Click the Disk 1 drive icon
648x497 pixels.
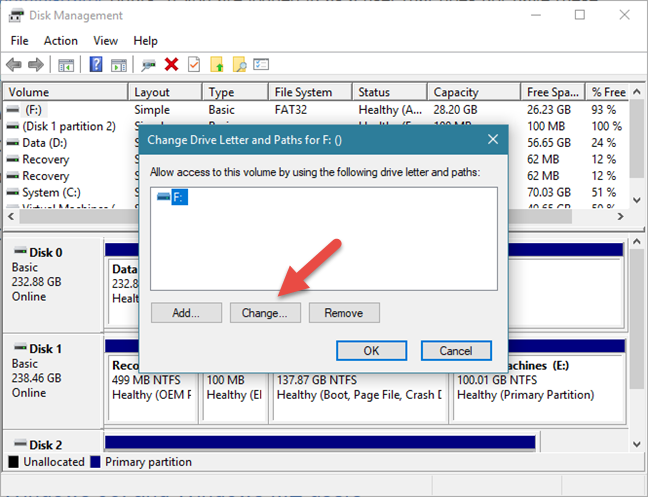pyautogui.click(x=20, y=347)
